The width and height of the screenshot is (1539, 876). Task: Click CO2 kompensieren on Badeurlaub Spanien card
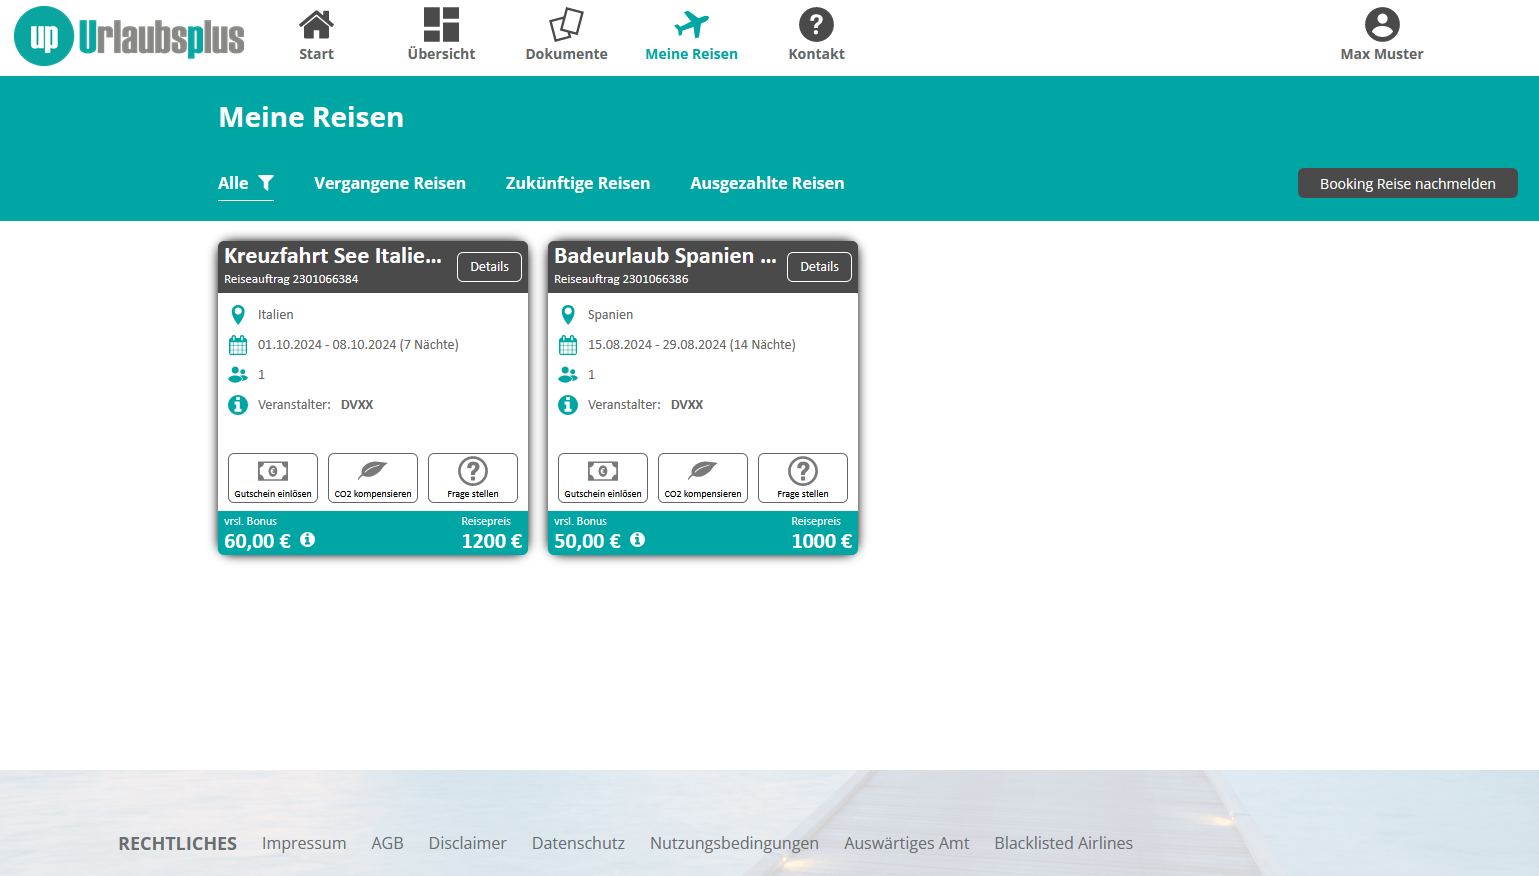(x=703, y=478)
